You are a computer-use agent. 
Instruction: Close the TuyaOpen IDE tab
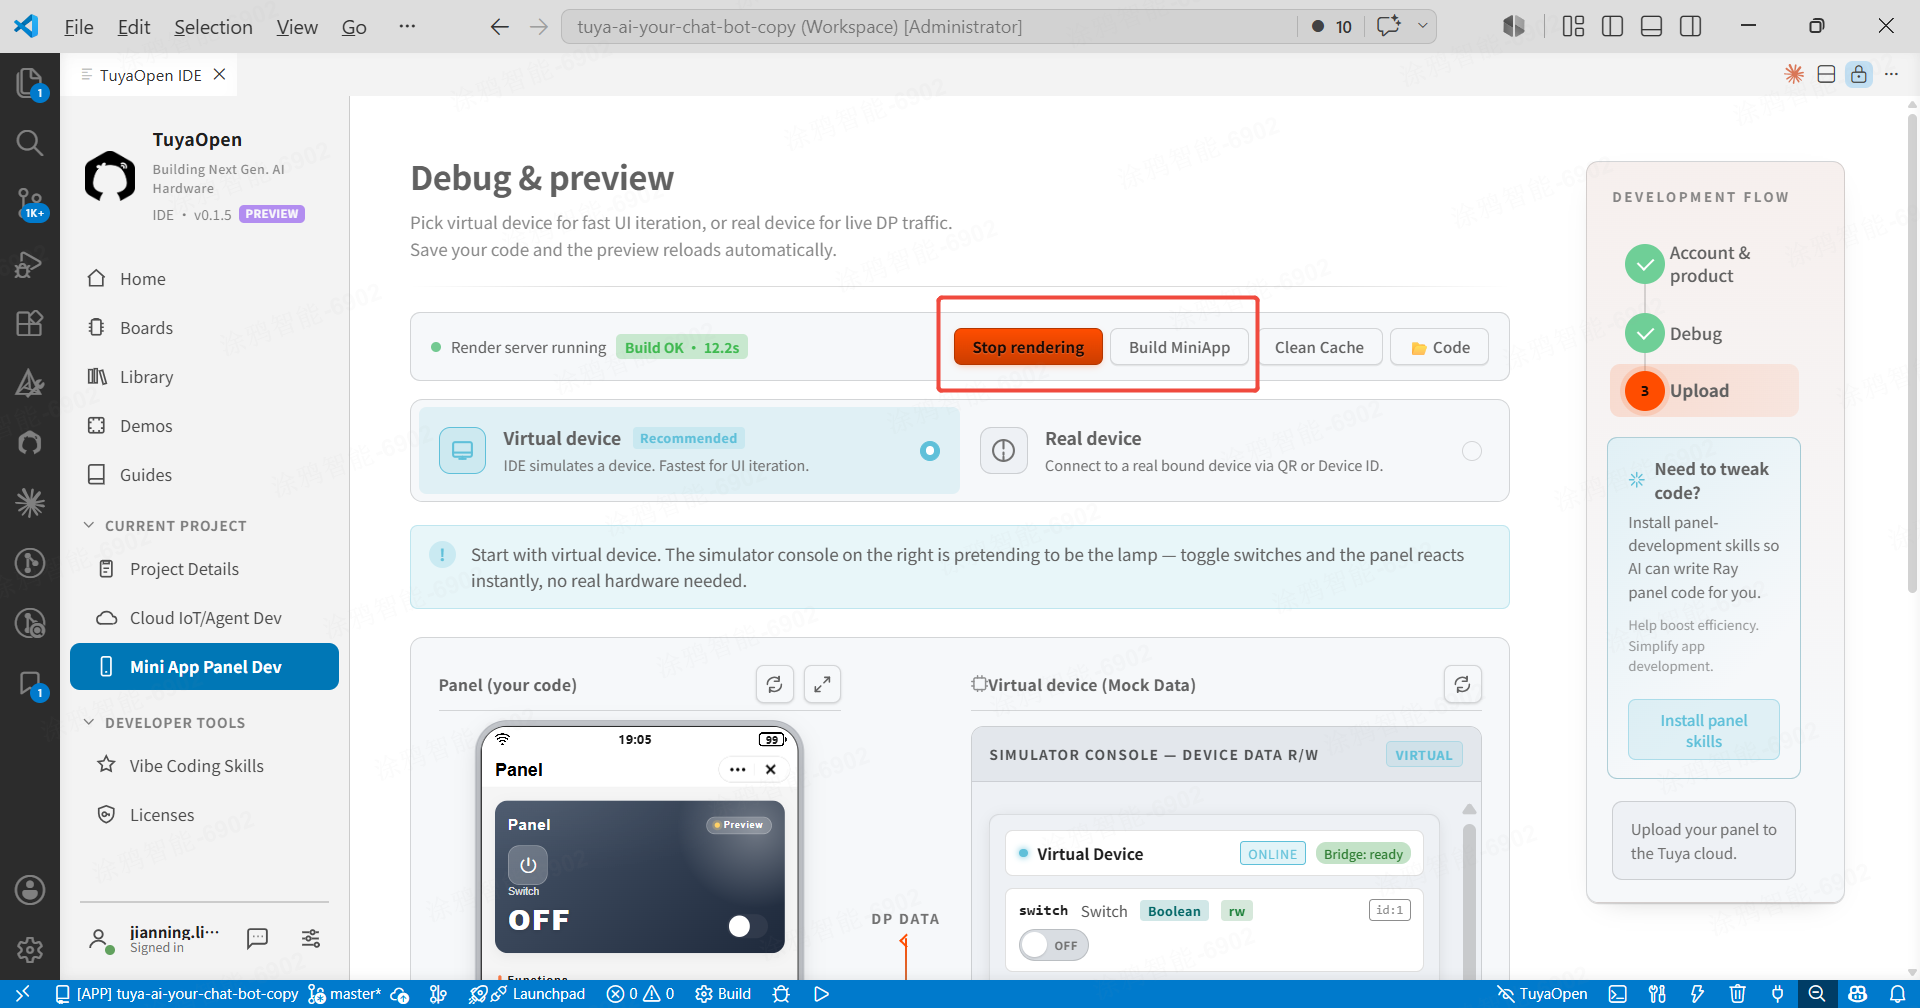pos(220,74)
